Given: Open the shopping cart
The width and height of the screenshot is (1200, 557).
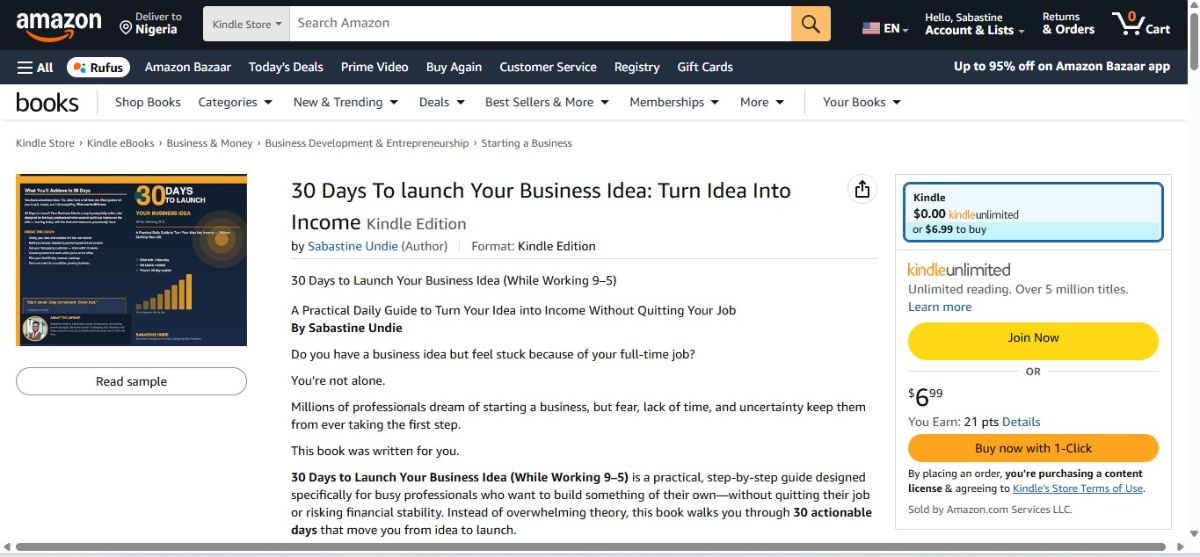Looking at the screenshot, I should [1140, 24].
